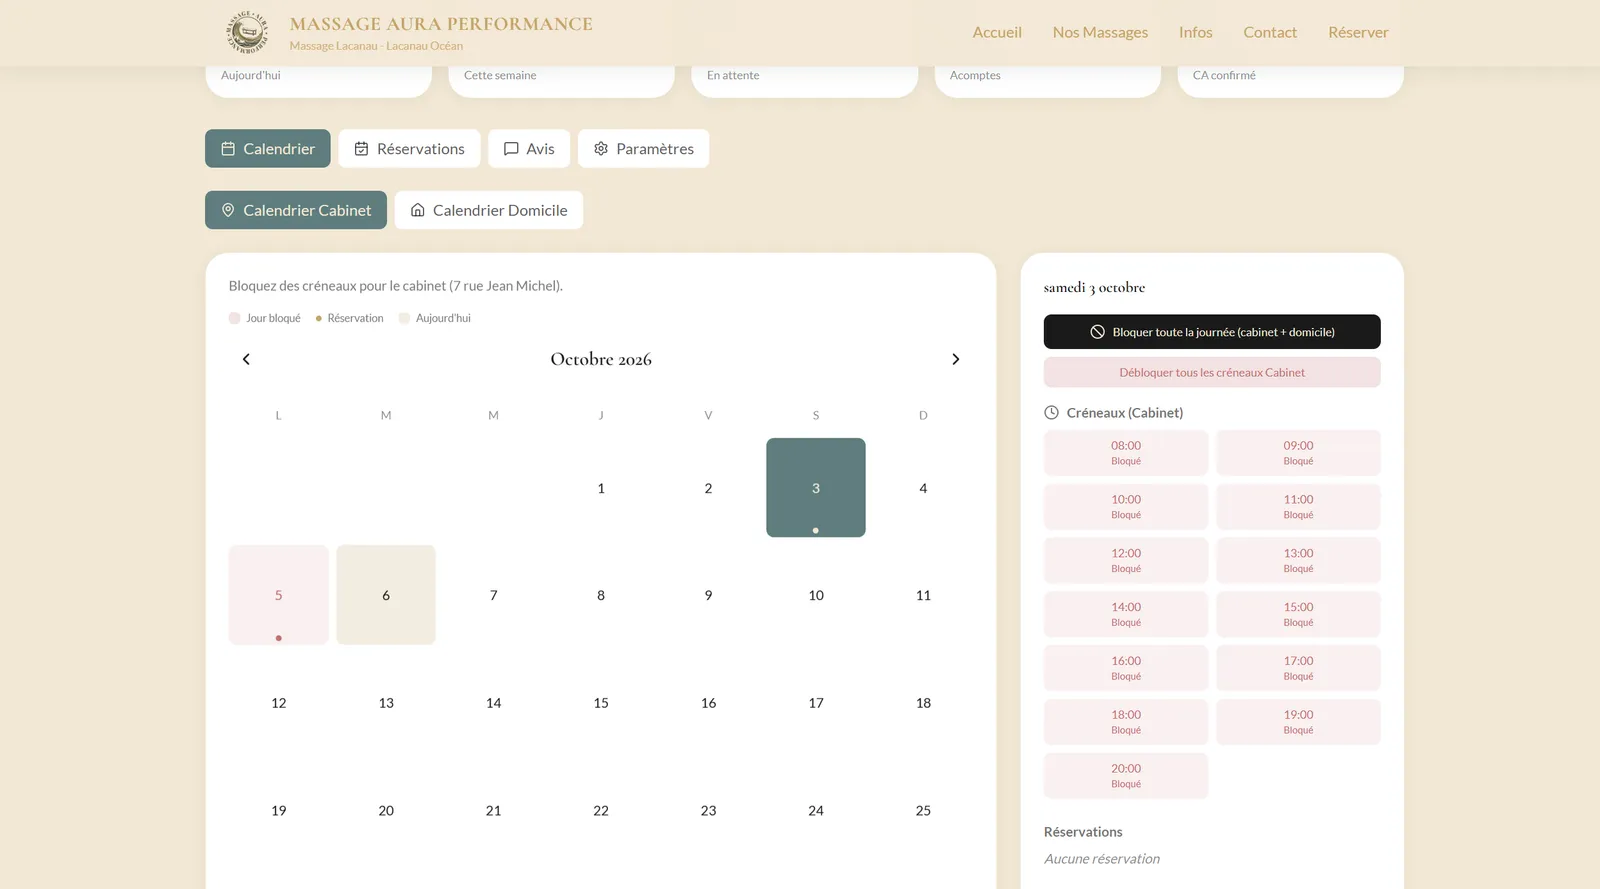Viewport: 1600px width, 889px height.
Task: Pick October 1 in the calendar
Action: tap(601, 488)
